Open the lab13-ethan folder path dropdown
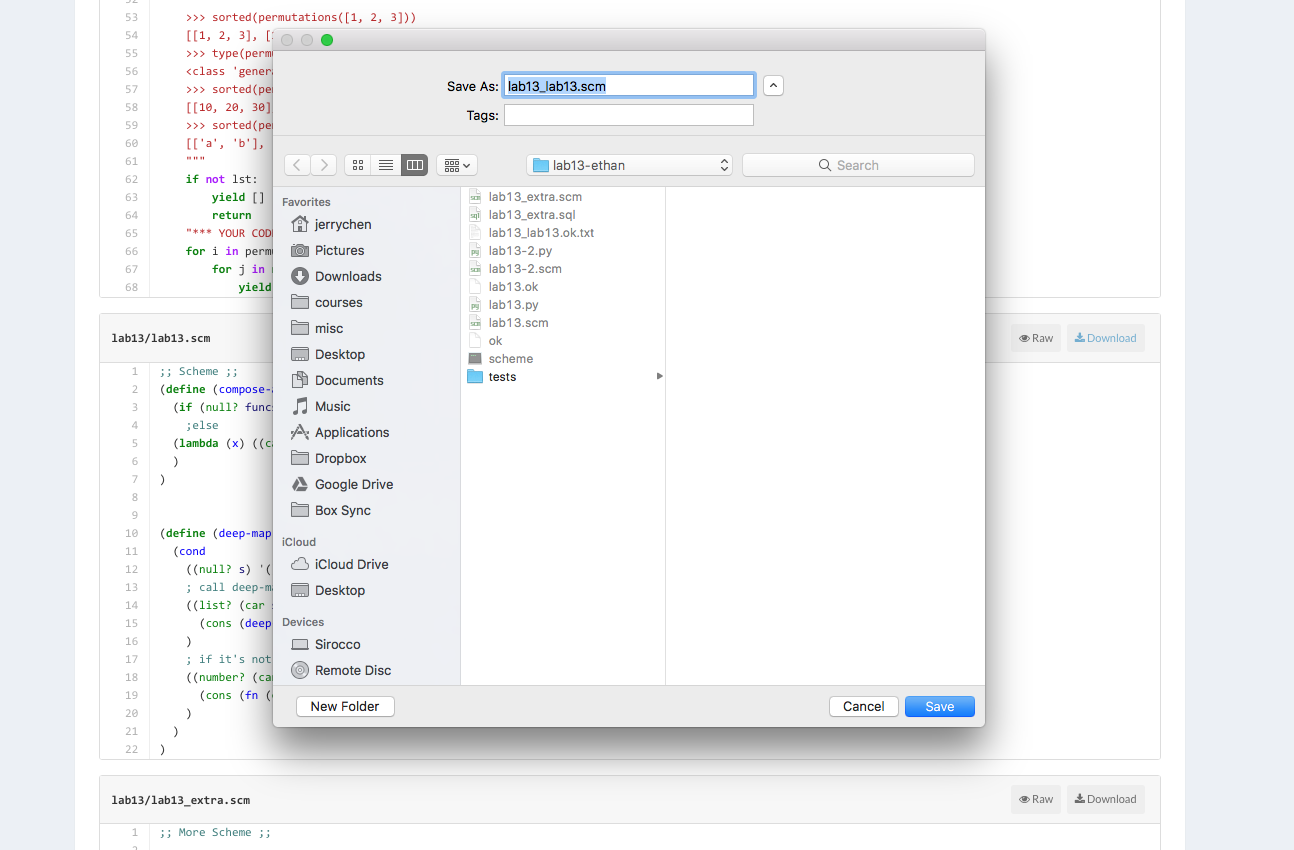1294x850 pixels. click(629, 165)
